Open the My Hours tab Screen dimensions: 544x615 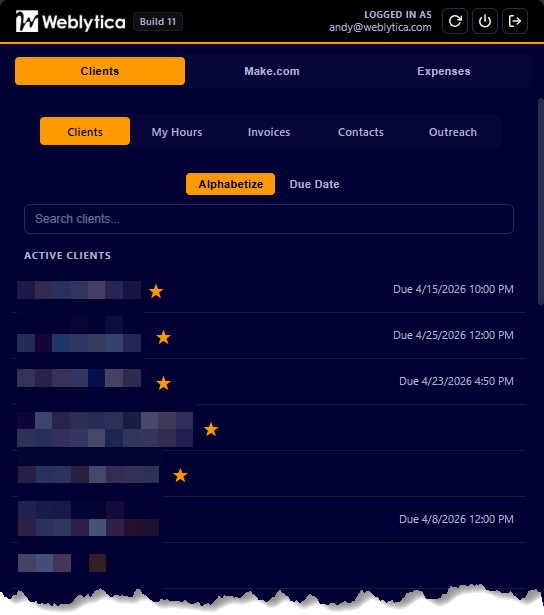click(177, 132)
